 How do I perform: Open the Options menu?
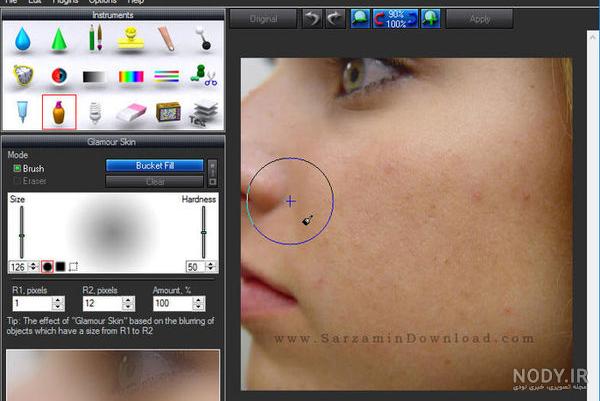[102, 2]
